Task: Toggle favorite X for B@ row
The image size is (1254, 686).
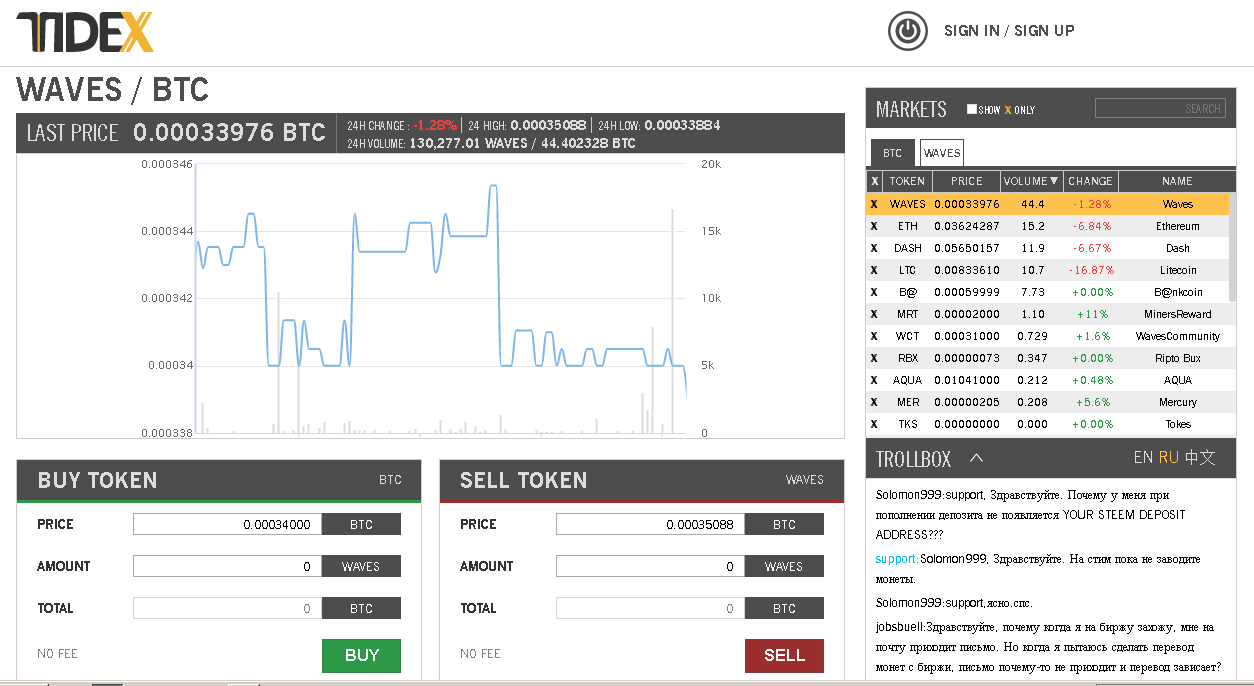Action: [x=874, y=292]
